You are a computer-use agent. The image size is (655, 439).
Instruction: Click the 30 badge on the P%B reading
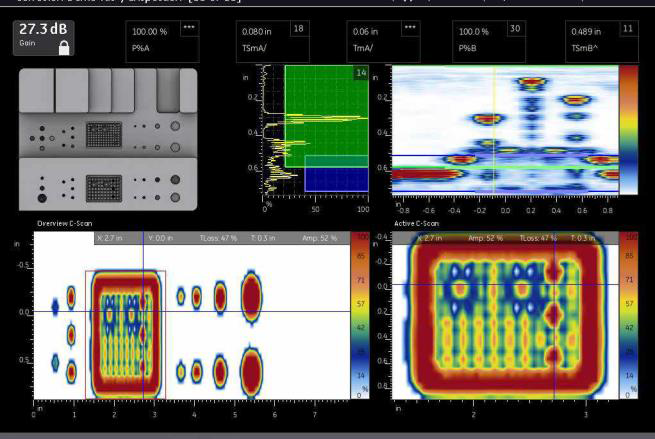click(515, 28)
